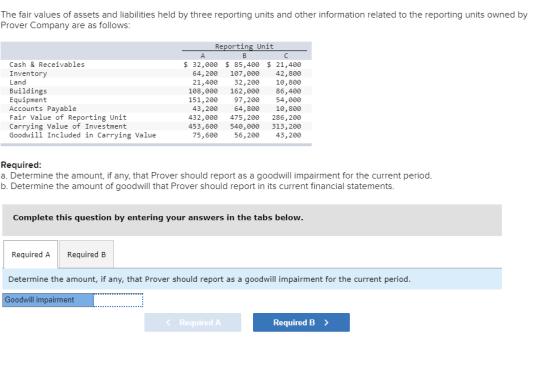Screen dimensions: 560x377
Task: Click the $ 32,000 cash value for unit A
Action: (x=200, y=65)
